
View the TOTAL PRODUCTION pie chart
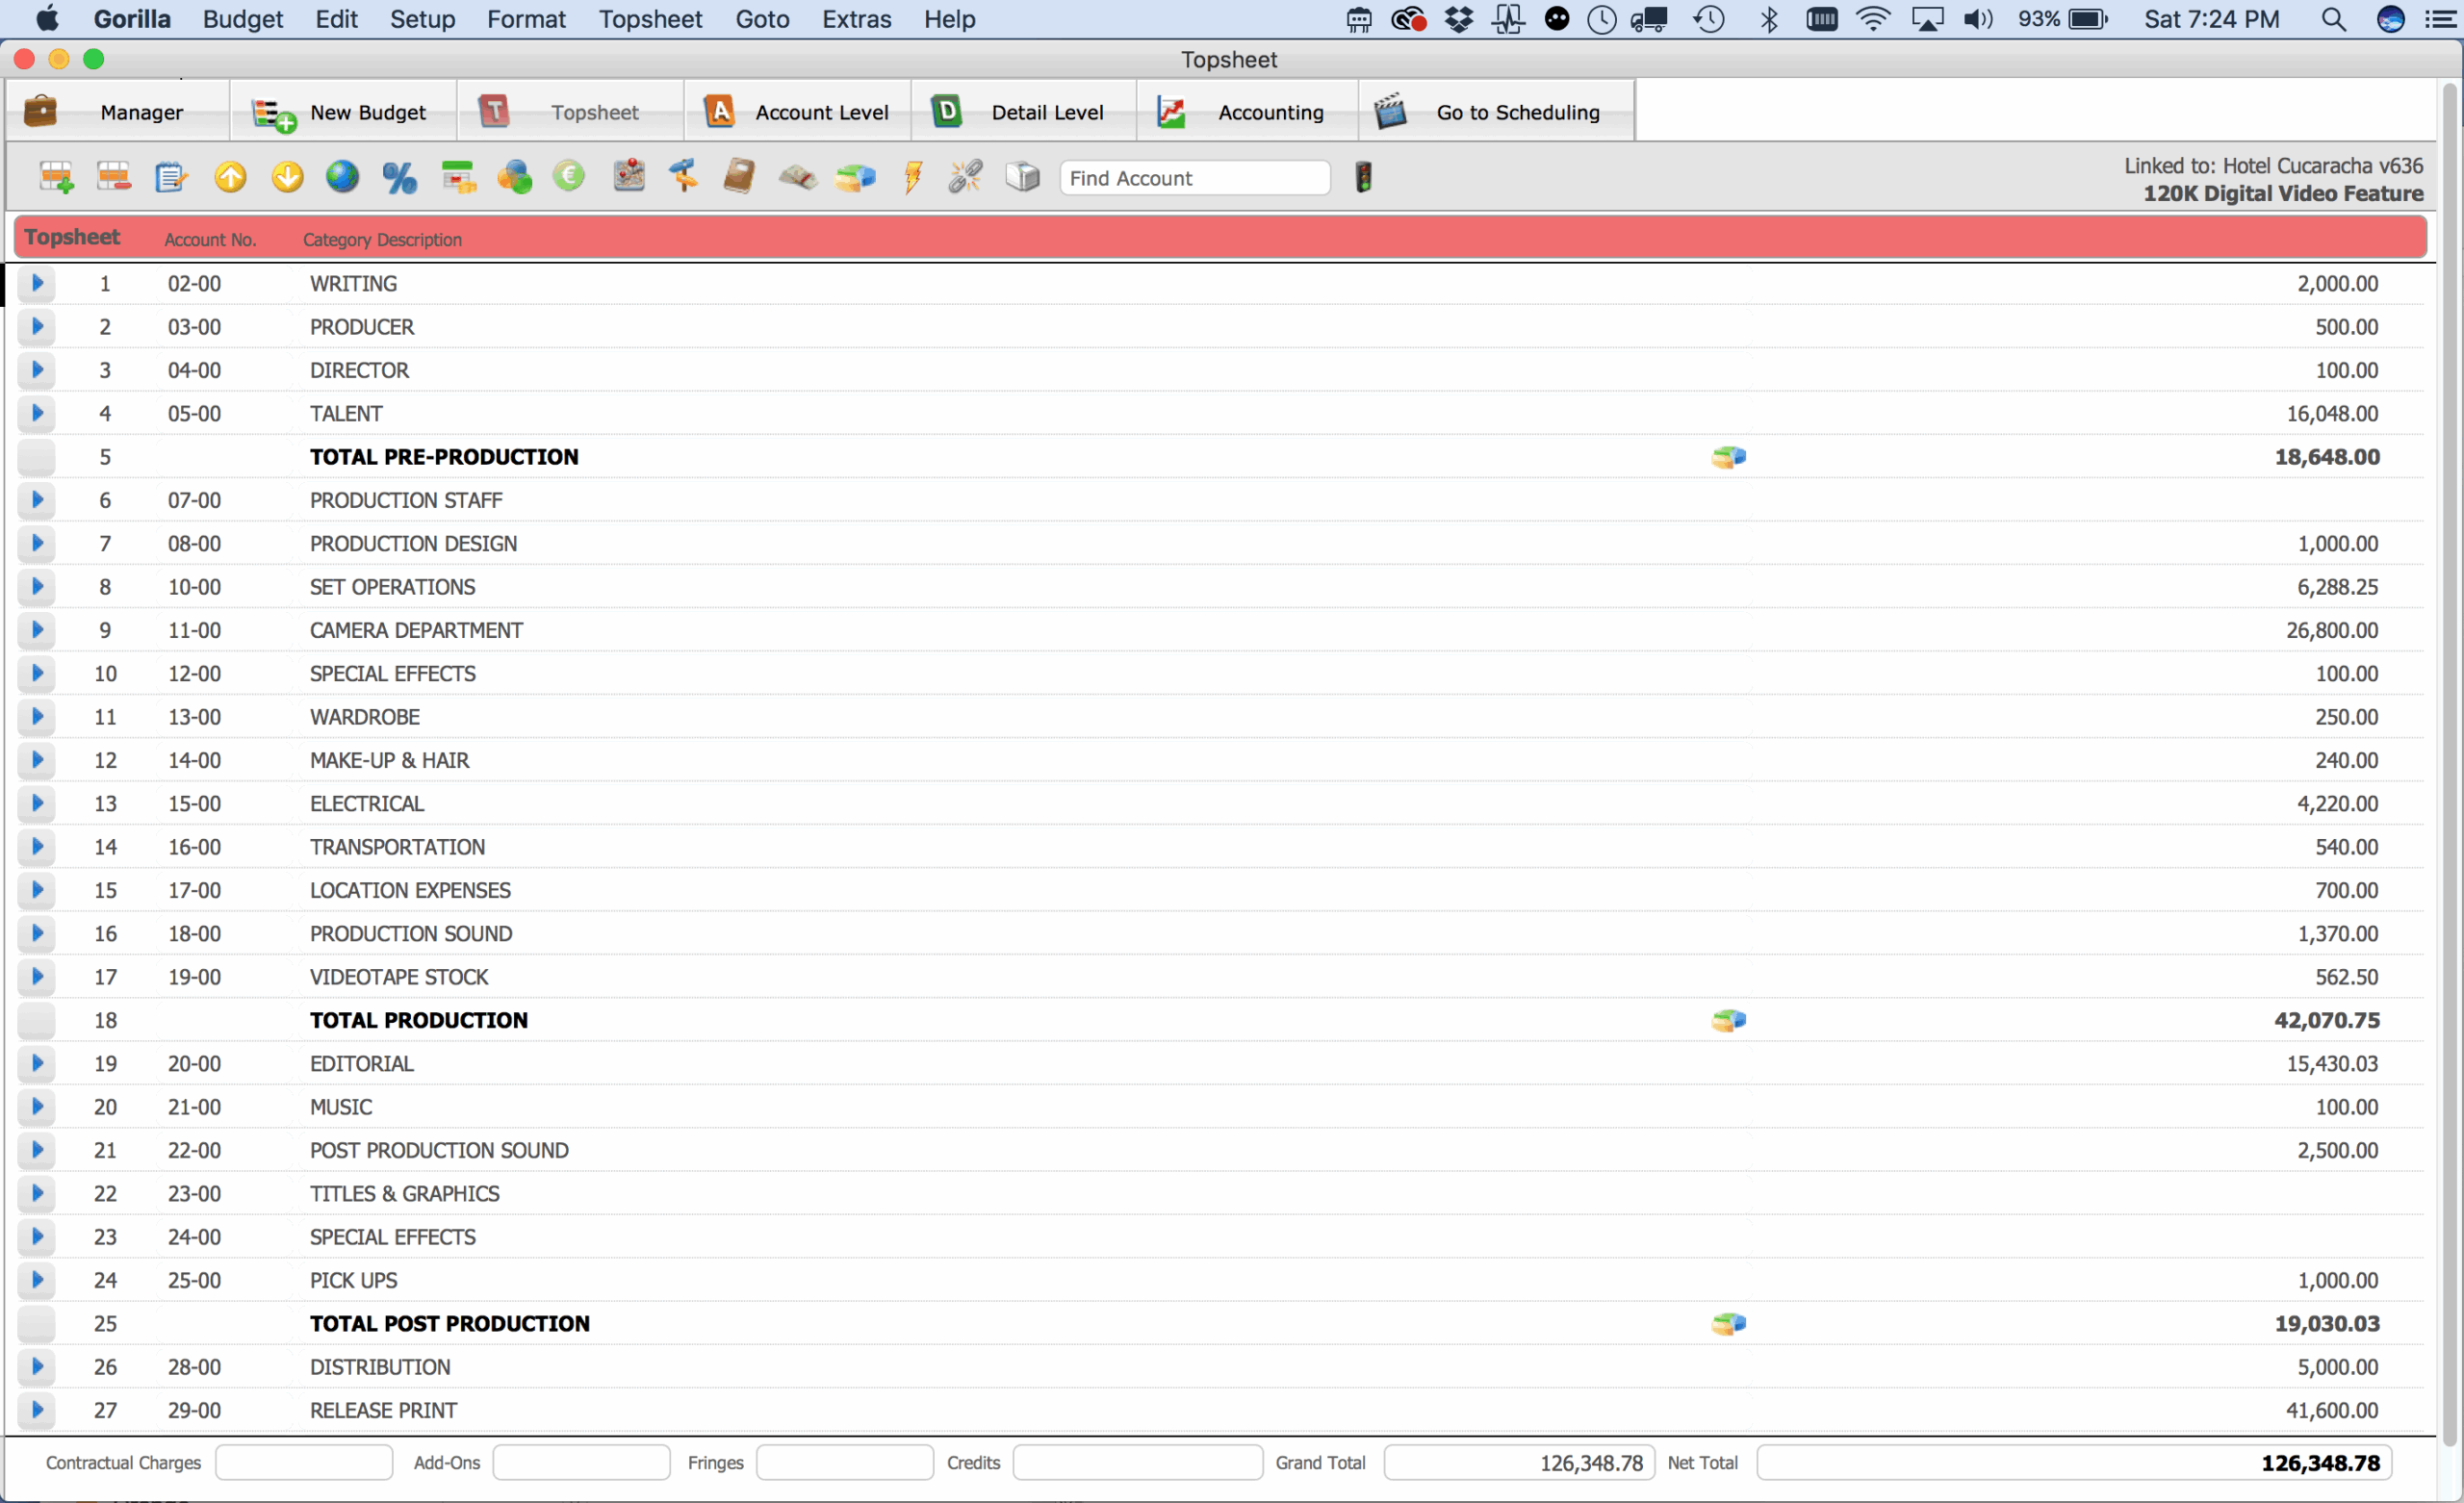pos(1728,1020)
